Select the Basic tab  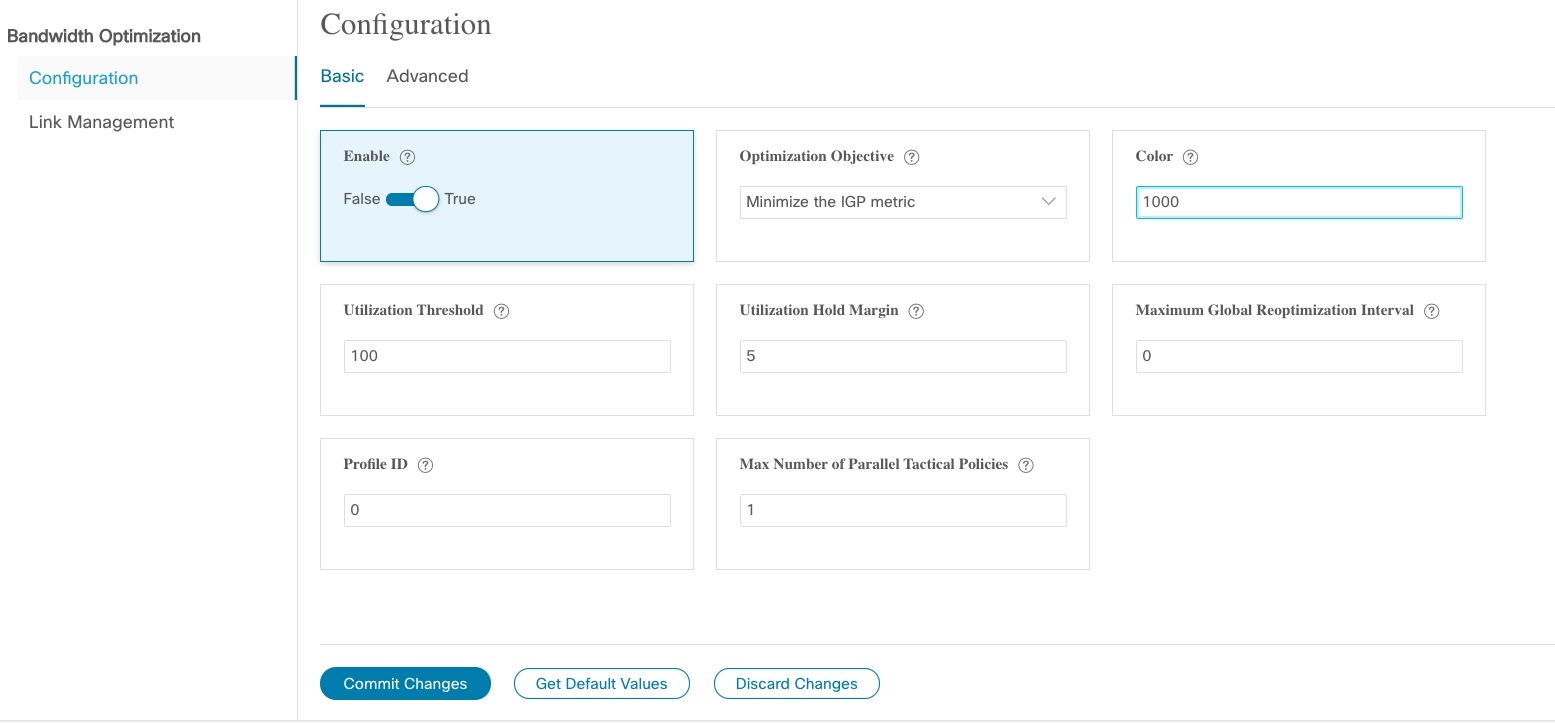pos(342,76)
